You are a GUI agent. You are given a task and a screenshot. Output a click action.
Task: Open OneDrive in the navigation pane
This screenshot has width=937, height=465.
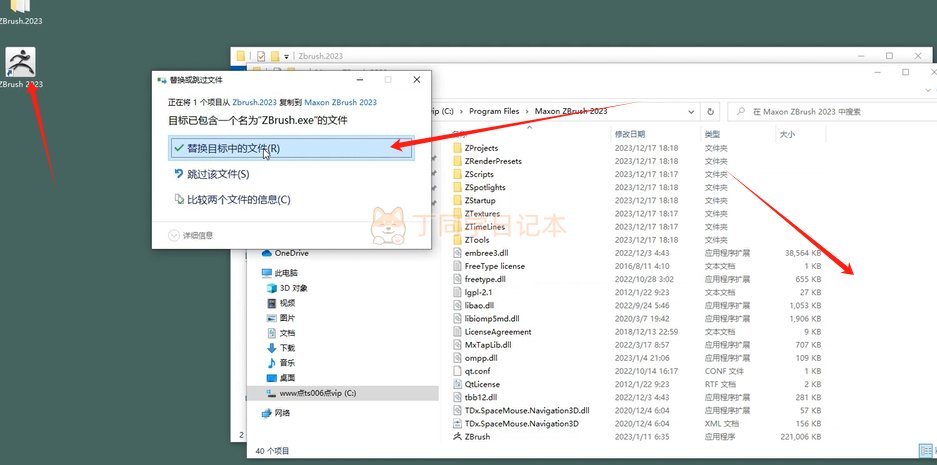point(291,253)
